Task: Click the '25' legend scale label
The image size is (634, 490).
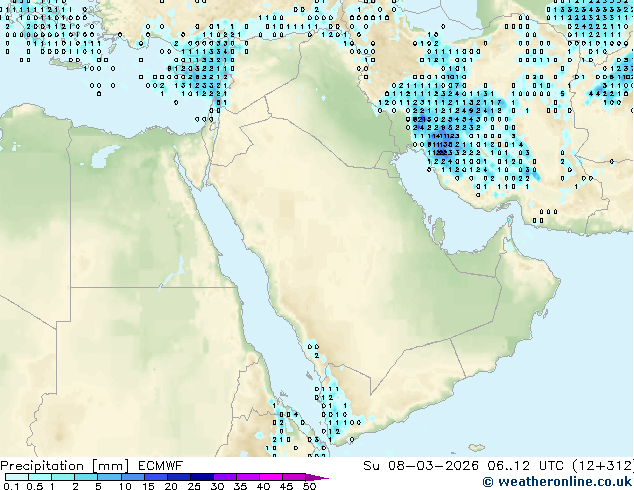Action: coord(194,486)
